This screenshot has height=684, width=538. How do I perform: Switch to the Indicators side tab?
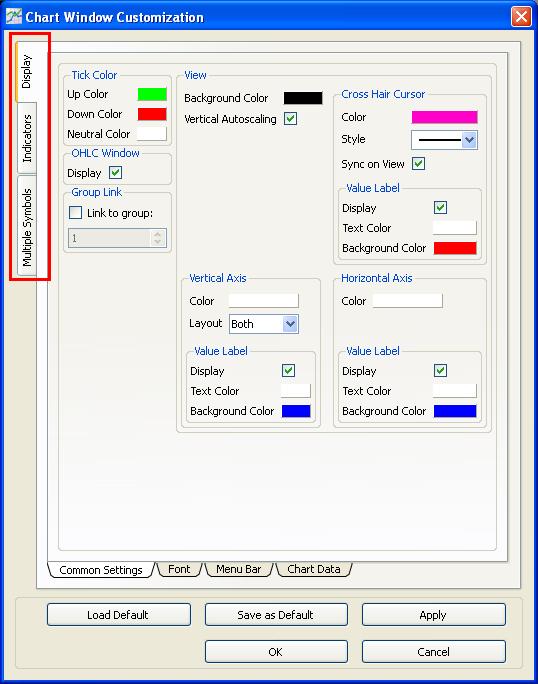click(x=27, y=139)
